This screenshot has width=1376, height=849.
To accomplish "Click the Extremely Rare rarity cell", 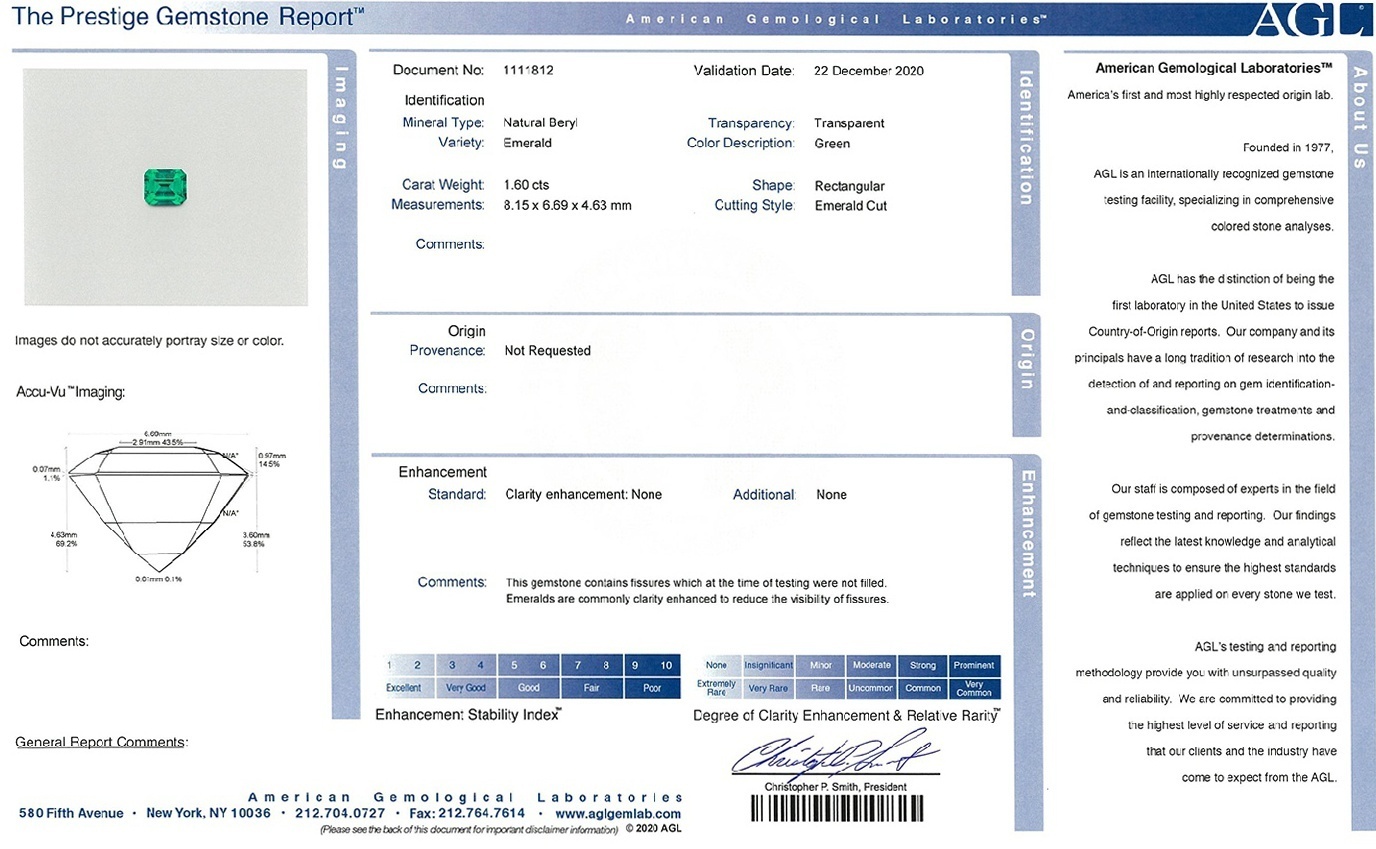I will click(716, 688).
